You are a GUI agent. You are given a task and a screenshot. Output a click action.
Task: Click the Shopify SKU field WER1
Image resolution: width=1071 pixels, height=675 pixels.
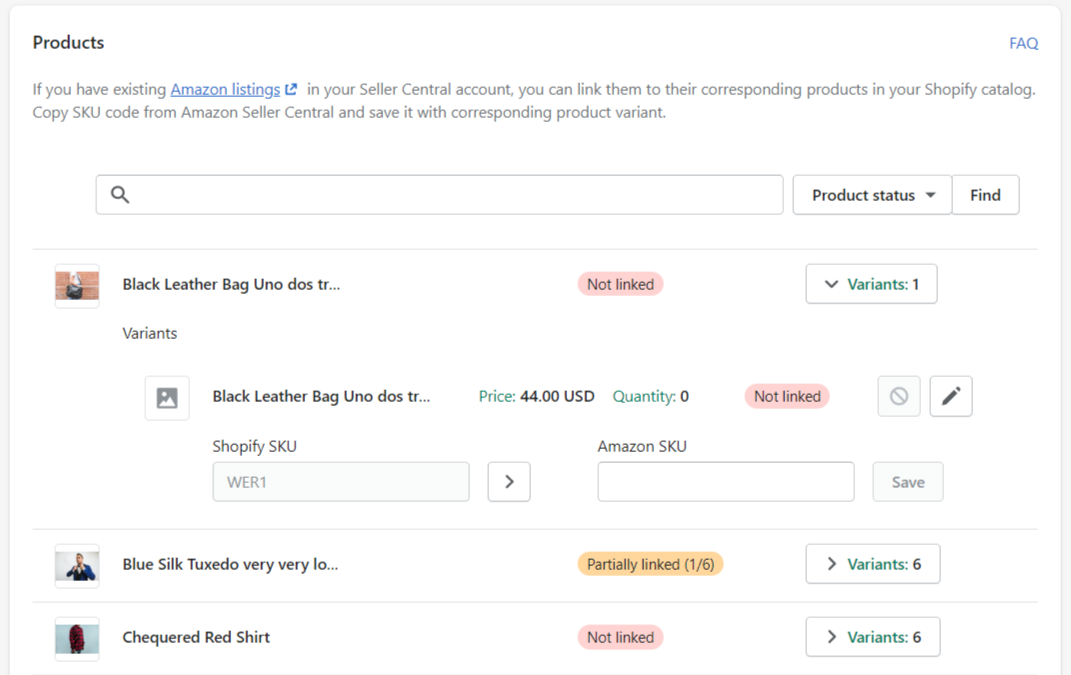(x=341, y=482)
